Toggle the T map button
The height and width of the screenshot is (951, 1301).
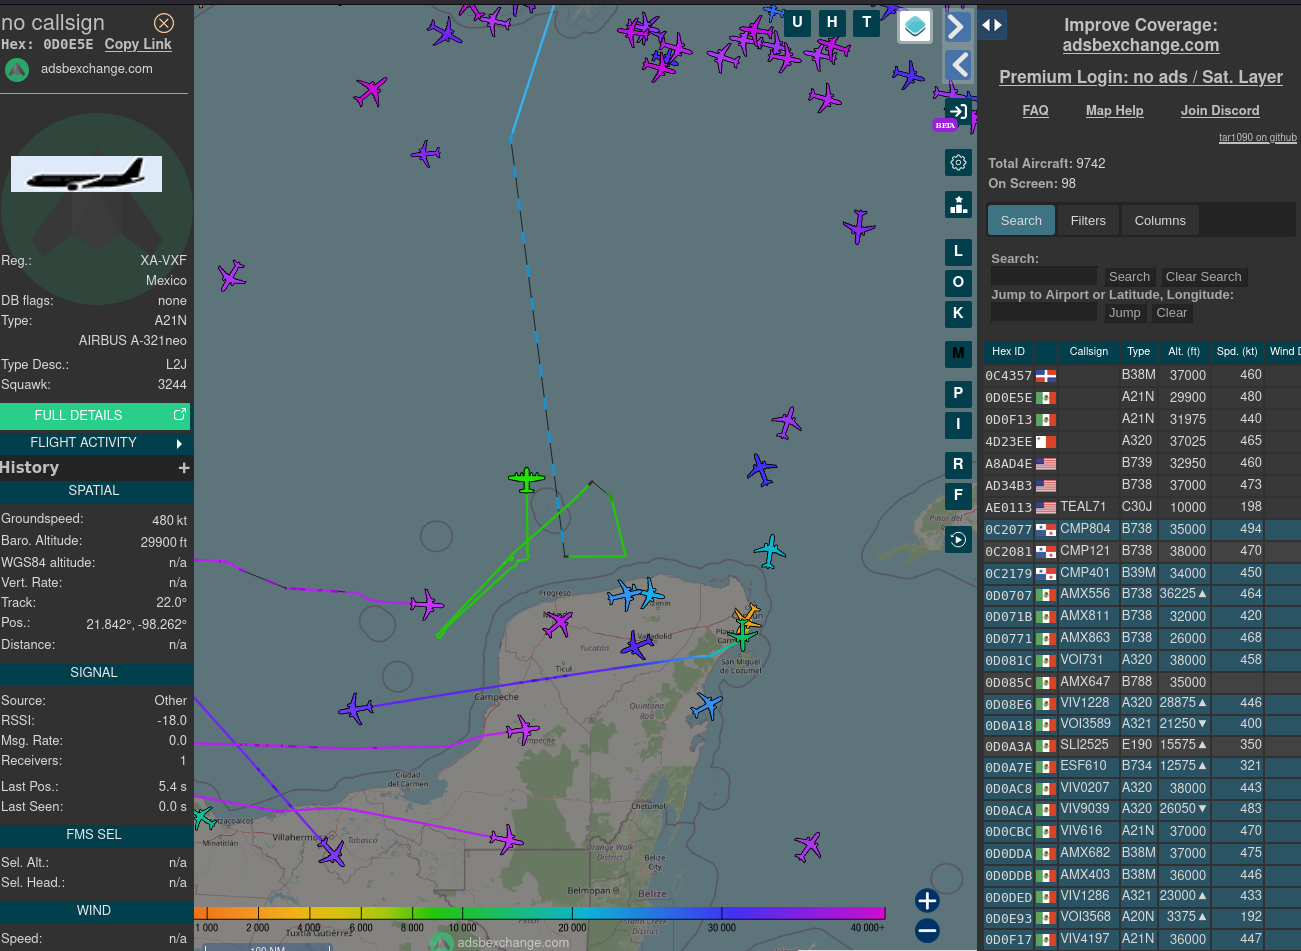point(867,22)
